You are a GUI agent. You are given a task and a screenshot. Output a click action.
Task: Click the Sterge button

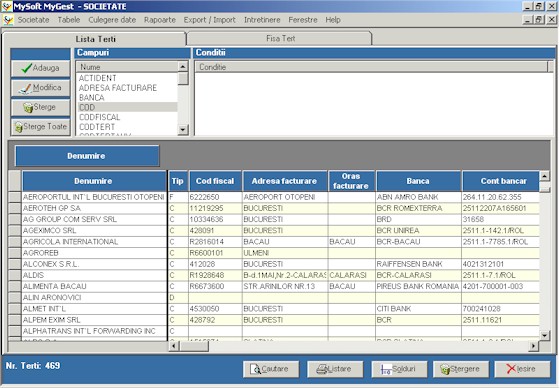pyautogui.click(x=40, y=108)
